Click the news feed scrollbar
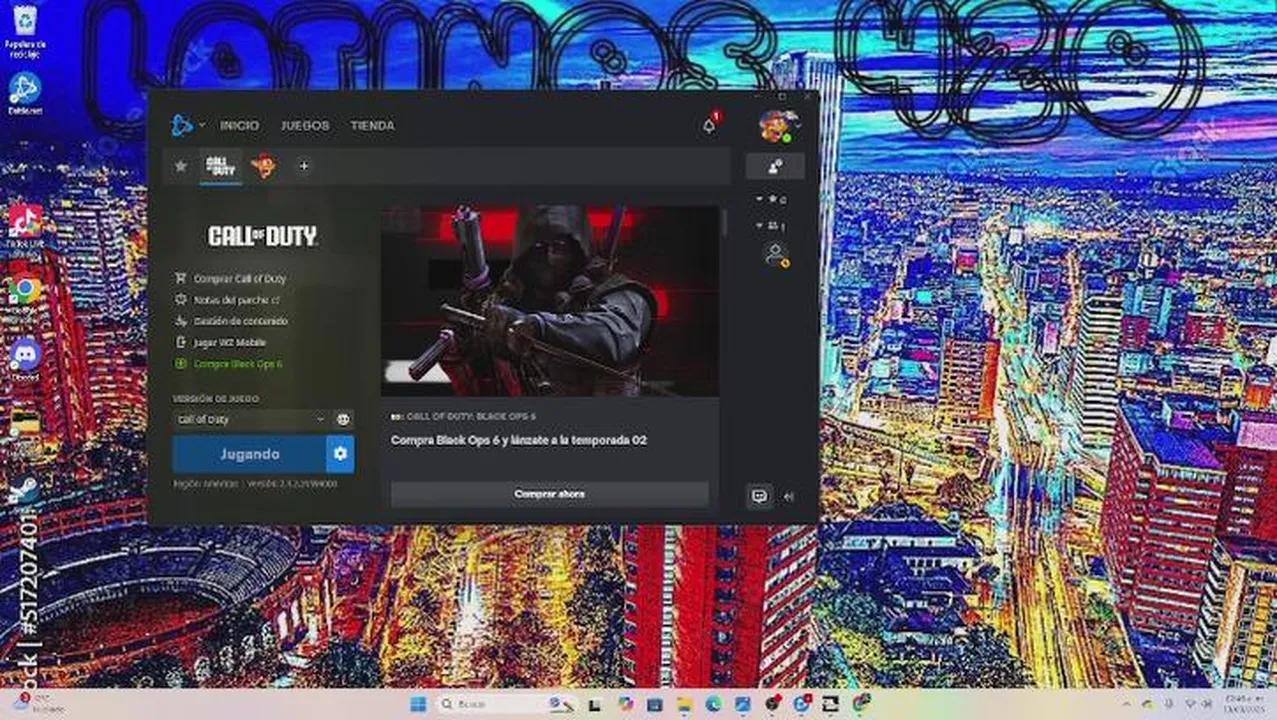1277x720 pixels. [724, 222]
